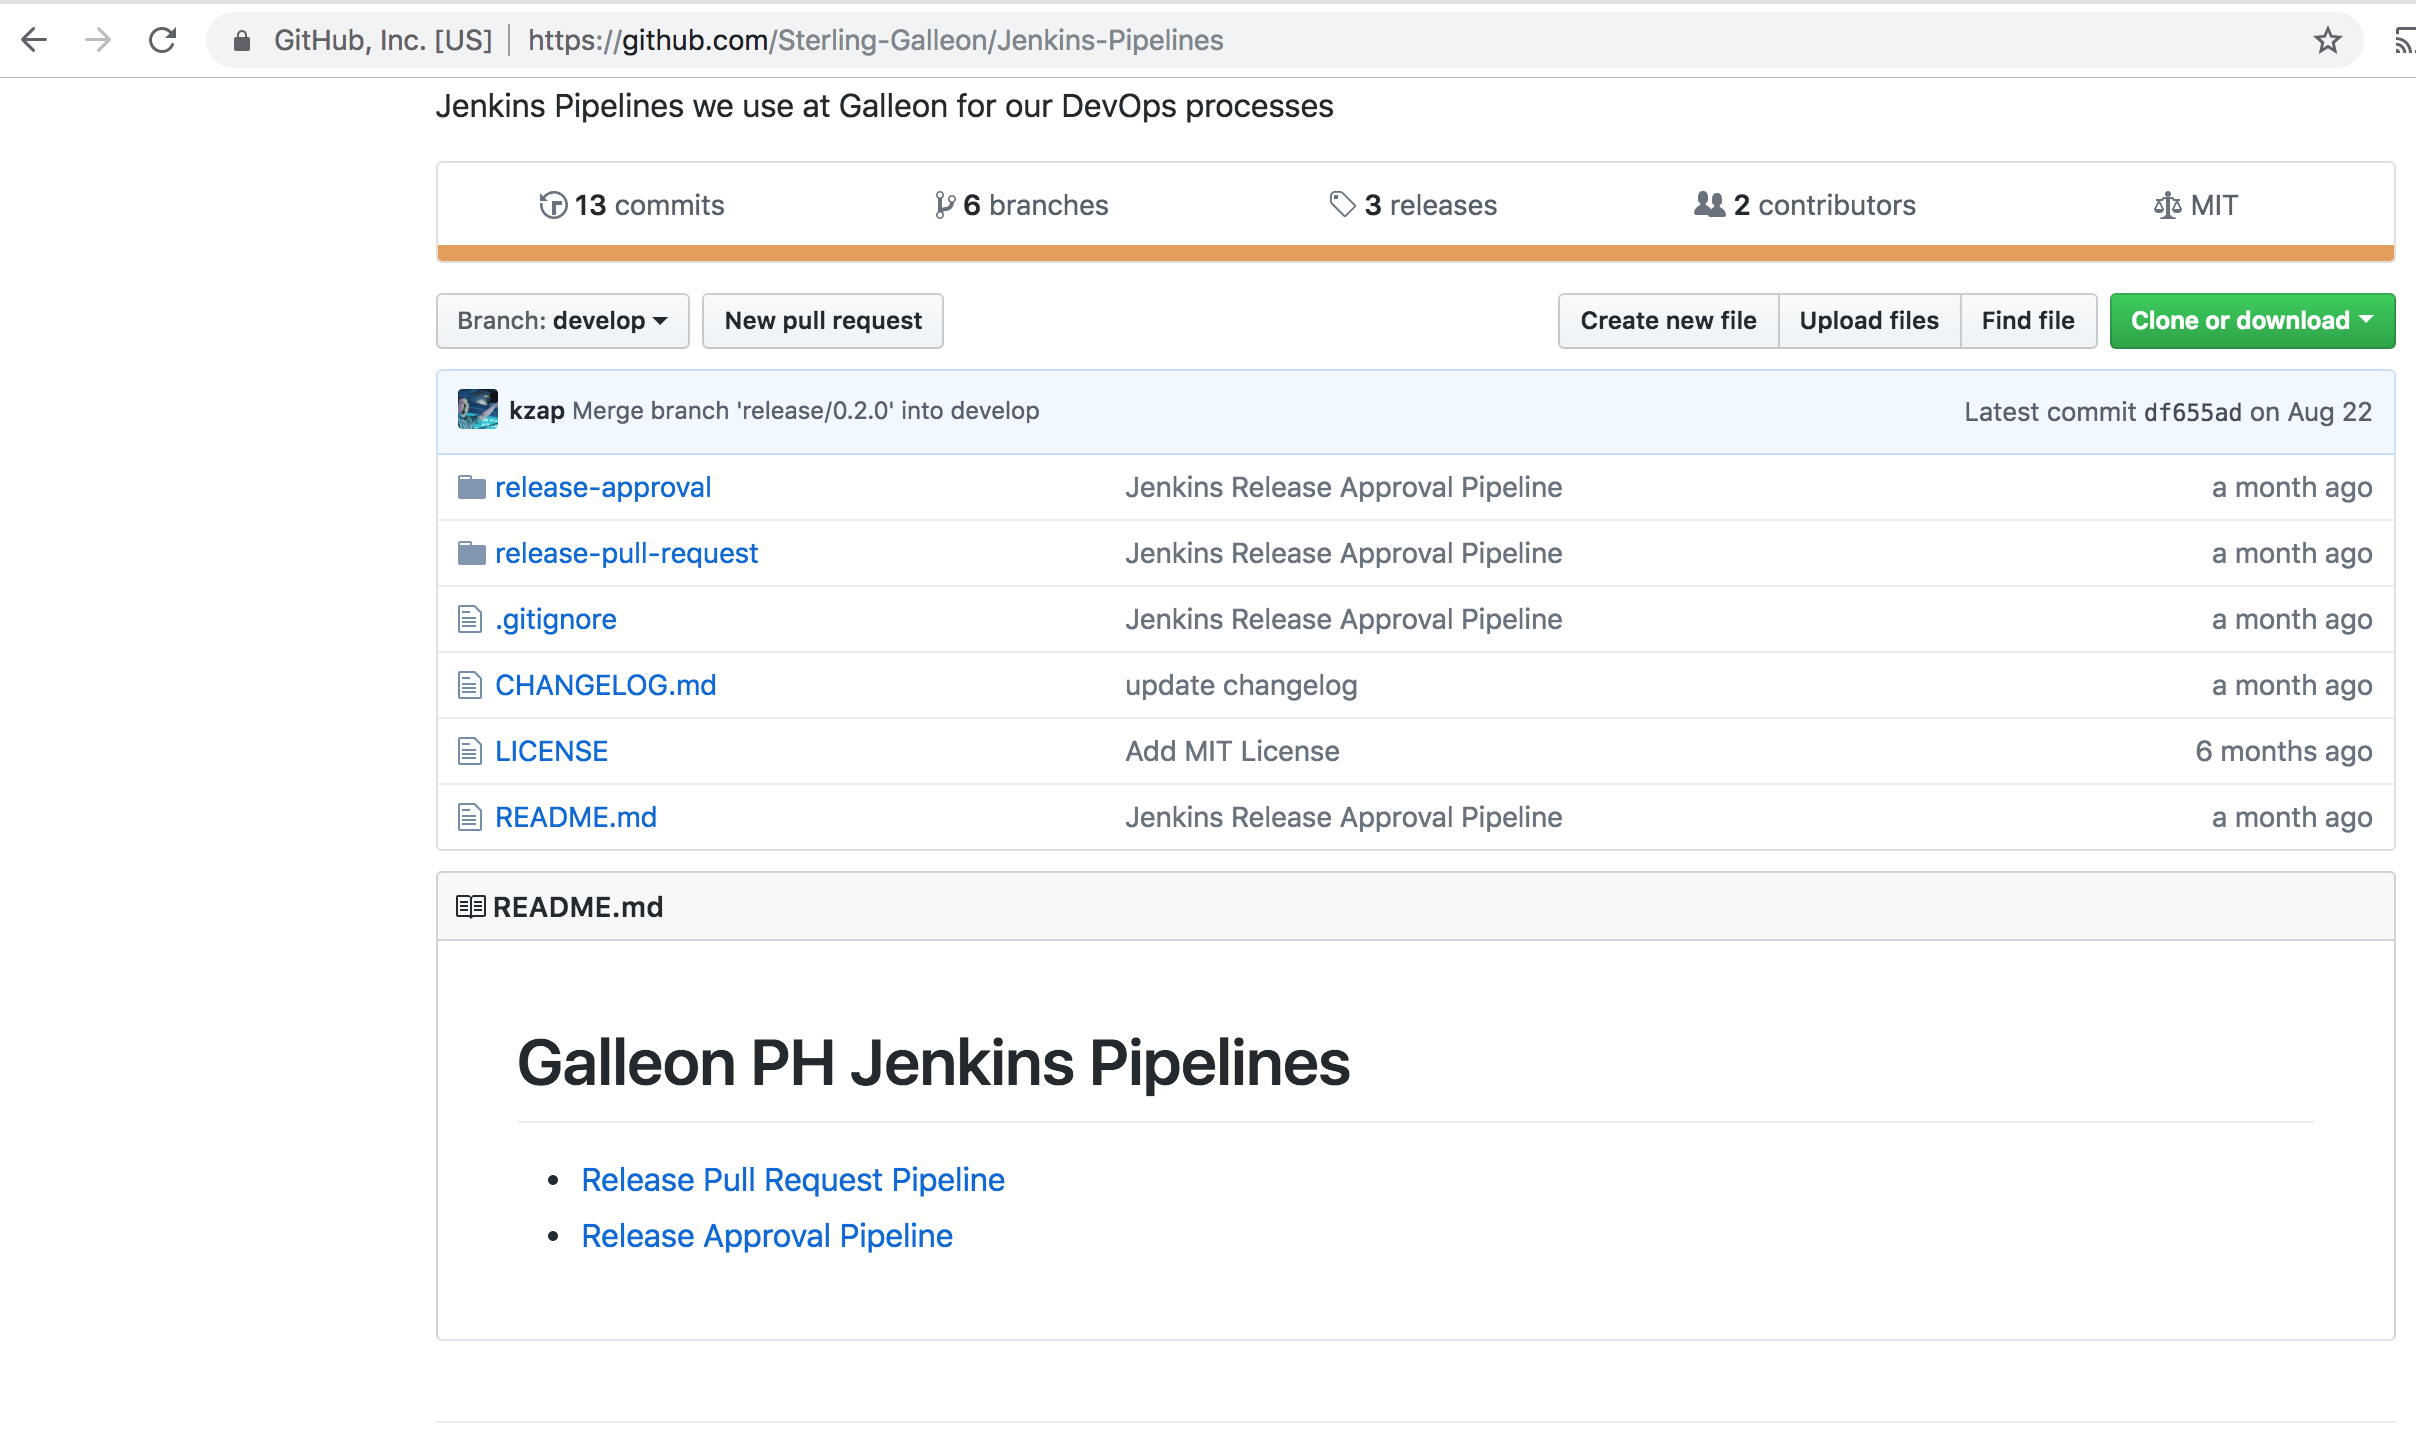Click New pull request button
The image size is (2416, 1430).
pyautogui.click(x=823, y=320)
